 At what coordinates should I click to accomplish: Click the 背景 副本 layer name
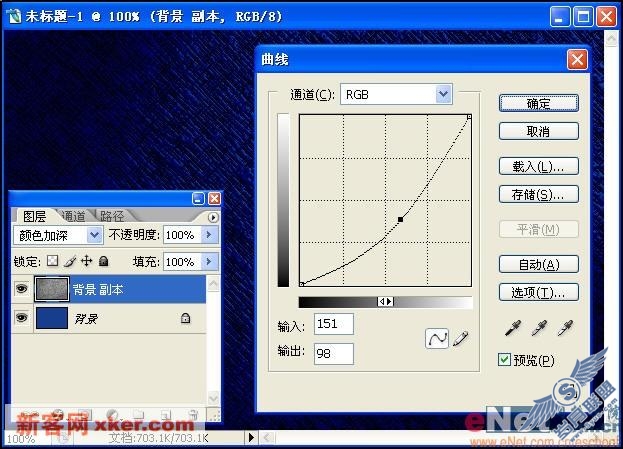[x=97, y=289]
